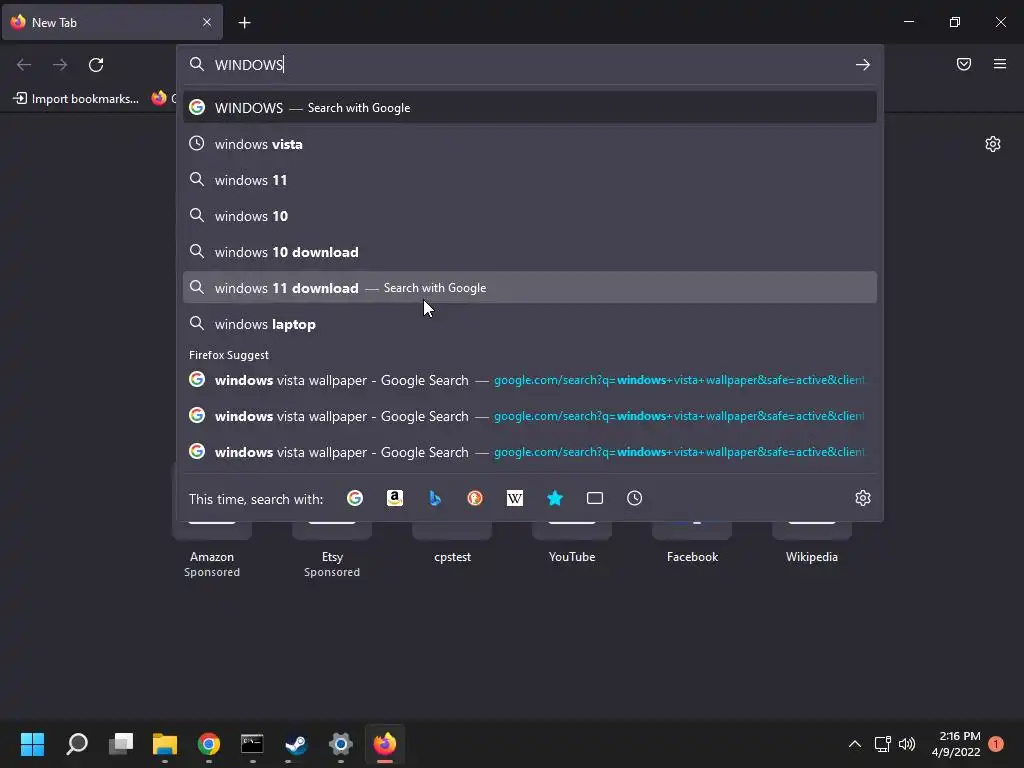Search open tabs using the tab icon
1024x768 pixels.
[x=595, y=498]
